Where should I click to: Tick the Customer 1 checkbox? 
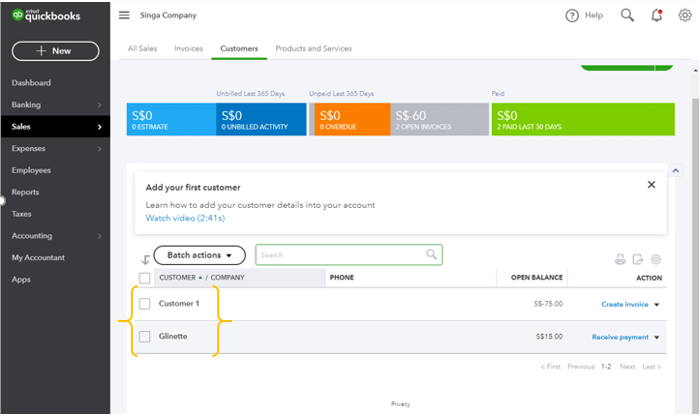click(145, 304)
